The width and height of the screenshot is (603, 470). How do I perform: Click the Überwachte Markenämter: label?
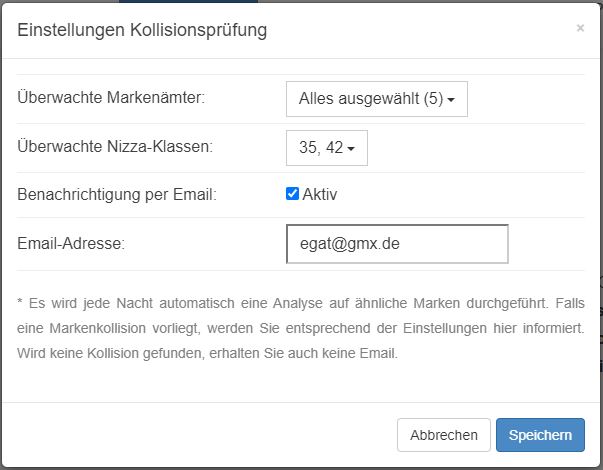[111, 97]
